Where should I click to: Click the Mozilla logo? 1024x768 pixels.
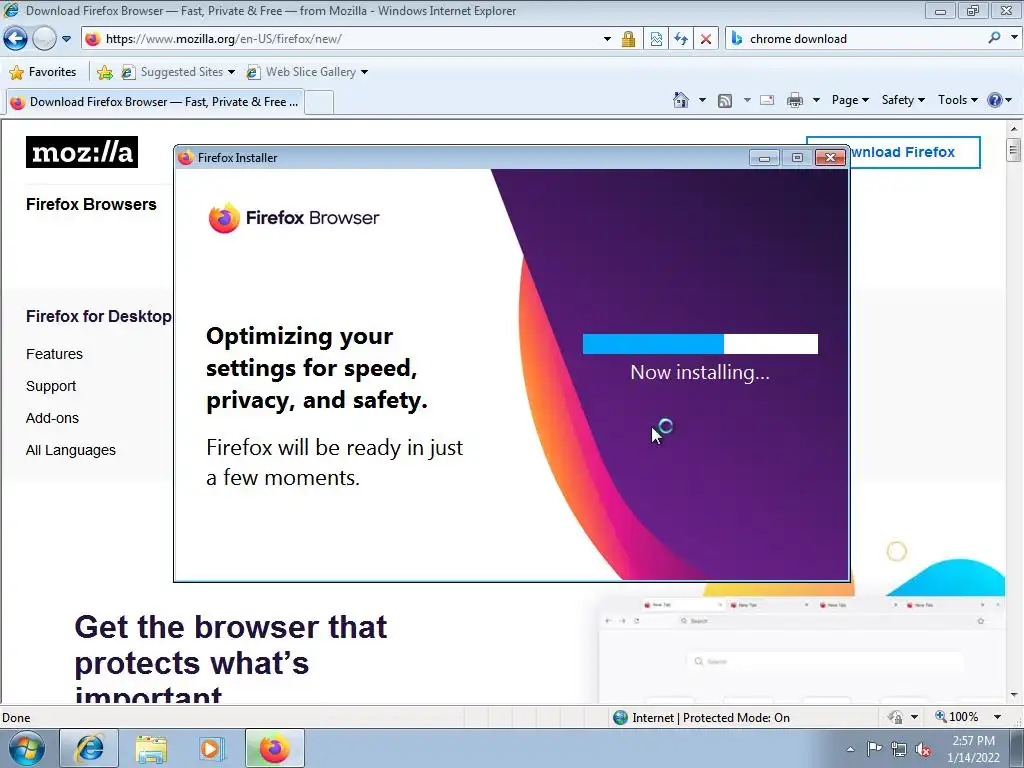(82, 152)
